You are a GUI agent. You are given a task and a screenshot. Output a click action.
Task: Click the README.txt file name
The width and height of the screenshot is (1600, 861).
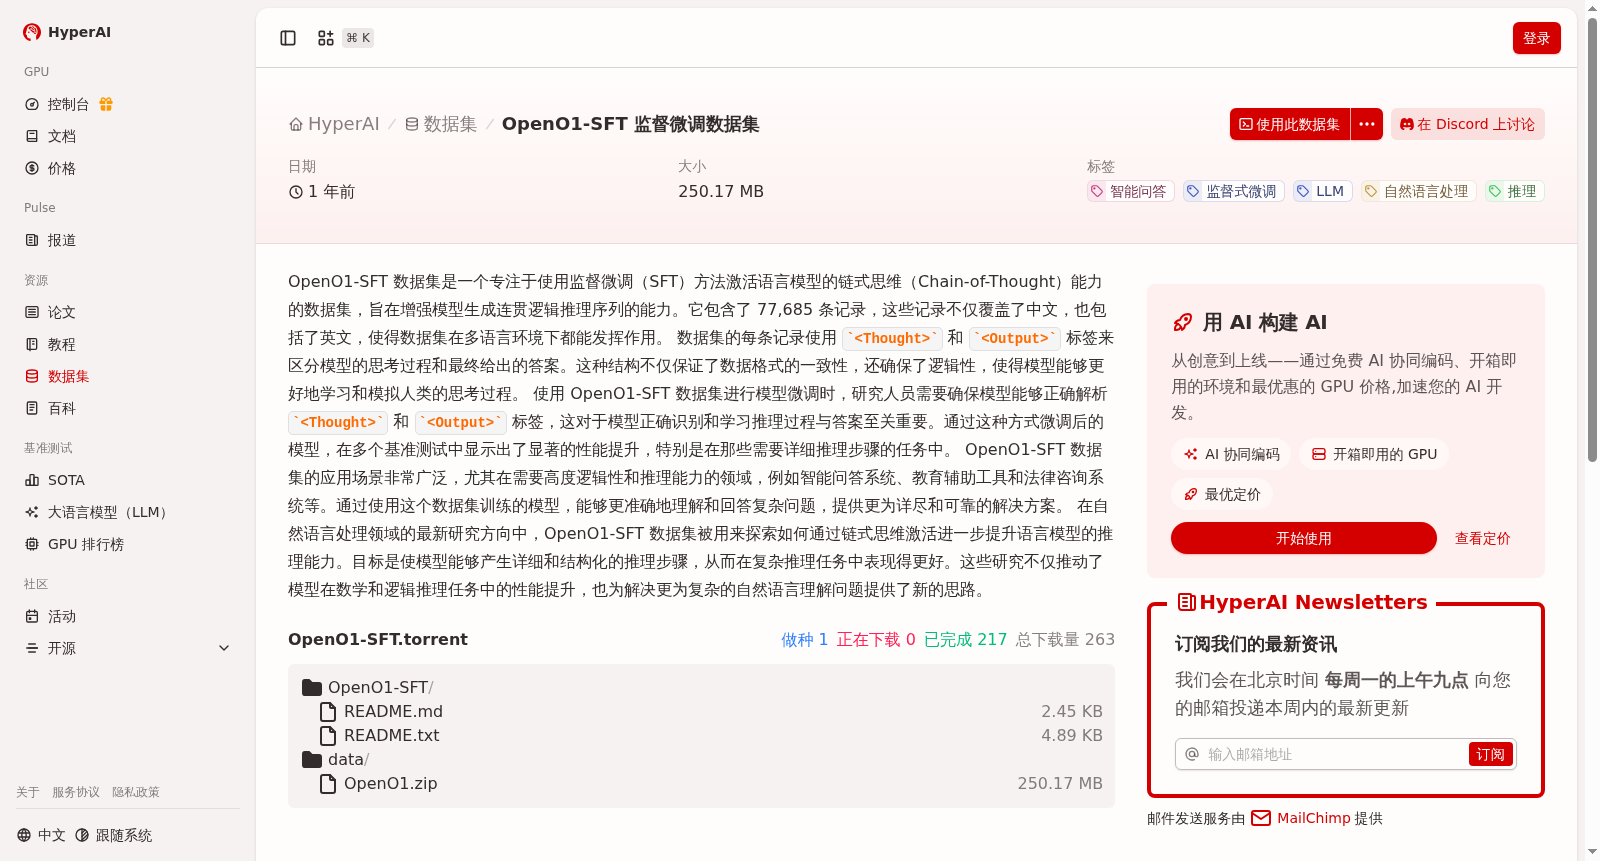coord(392,735)
